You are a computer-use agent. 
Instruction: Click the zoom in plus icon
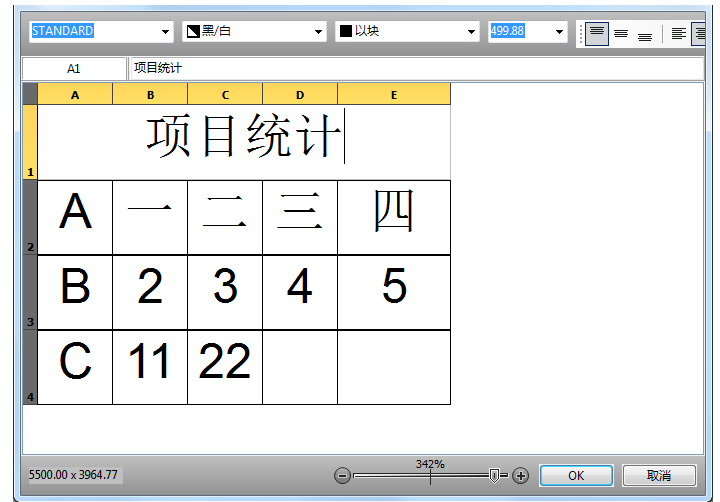(x=521, y=476)
